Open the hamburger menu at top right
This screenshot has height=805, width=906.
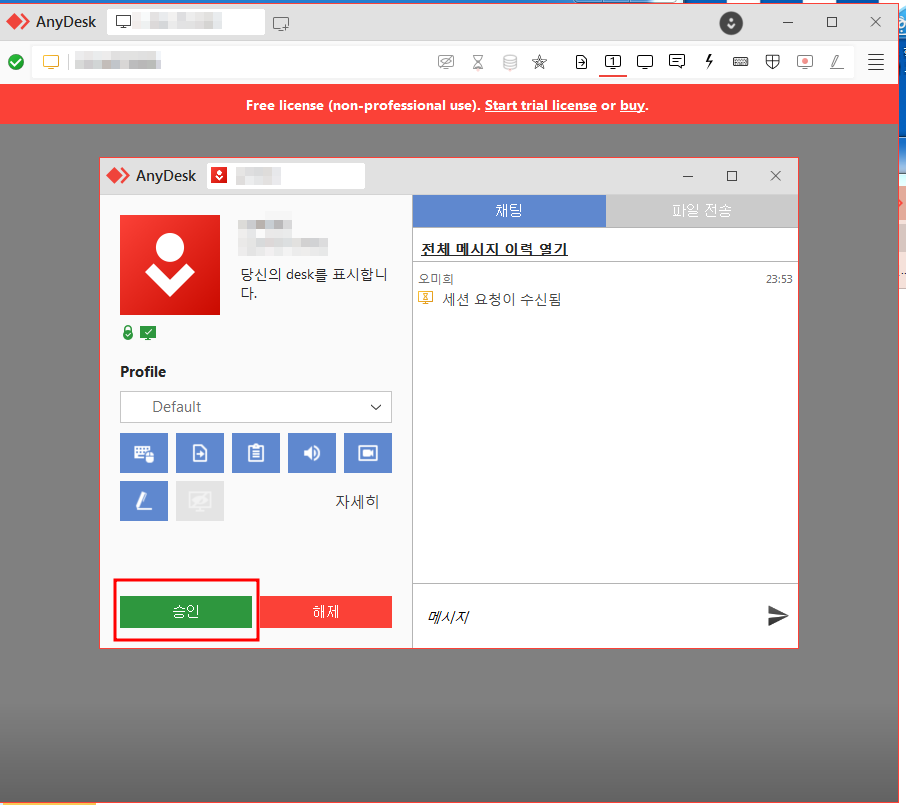[x=875, y=61]
